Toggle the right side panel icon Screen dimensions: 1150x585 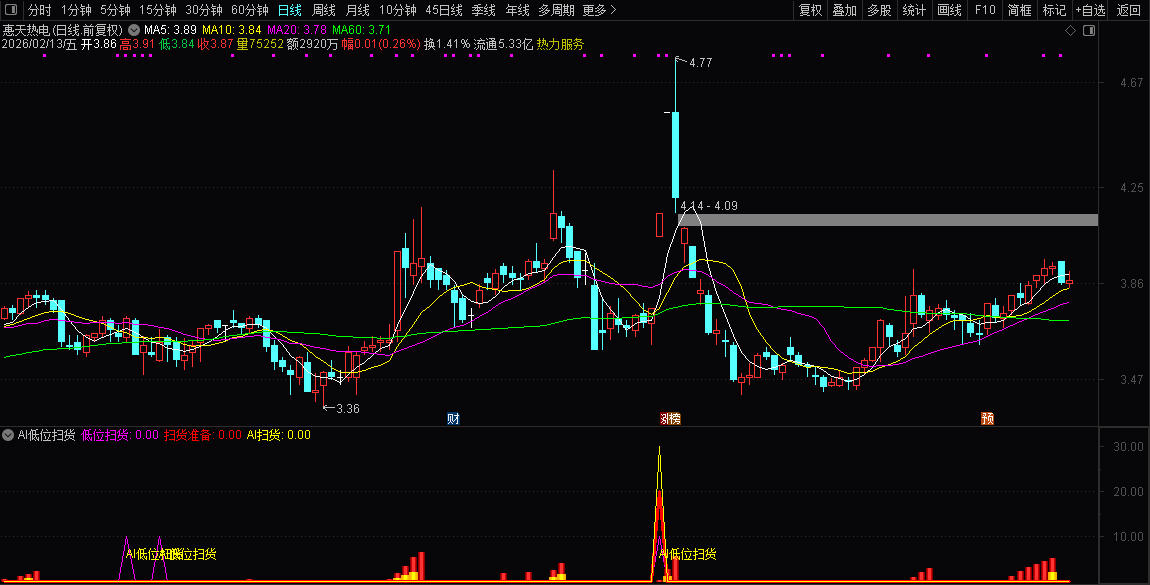1089,30
